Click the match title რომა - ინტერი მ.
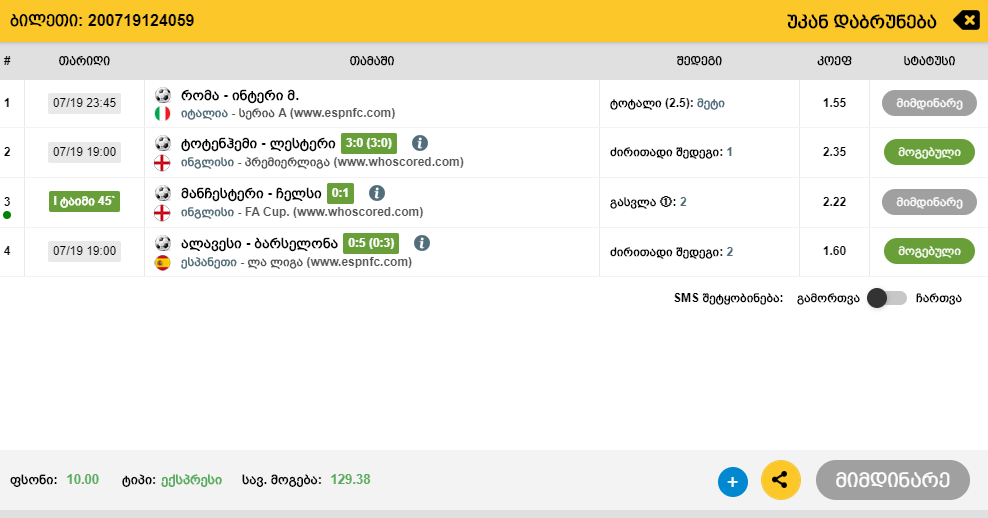The height and width of the screenshot is (518, 988). pyautogui.click(x=240, y=96)
